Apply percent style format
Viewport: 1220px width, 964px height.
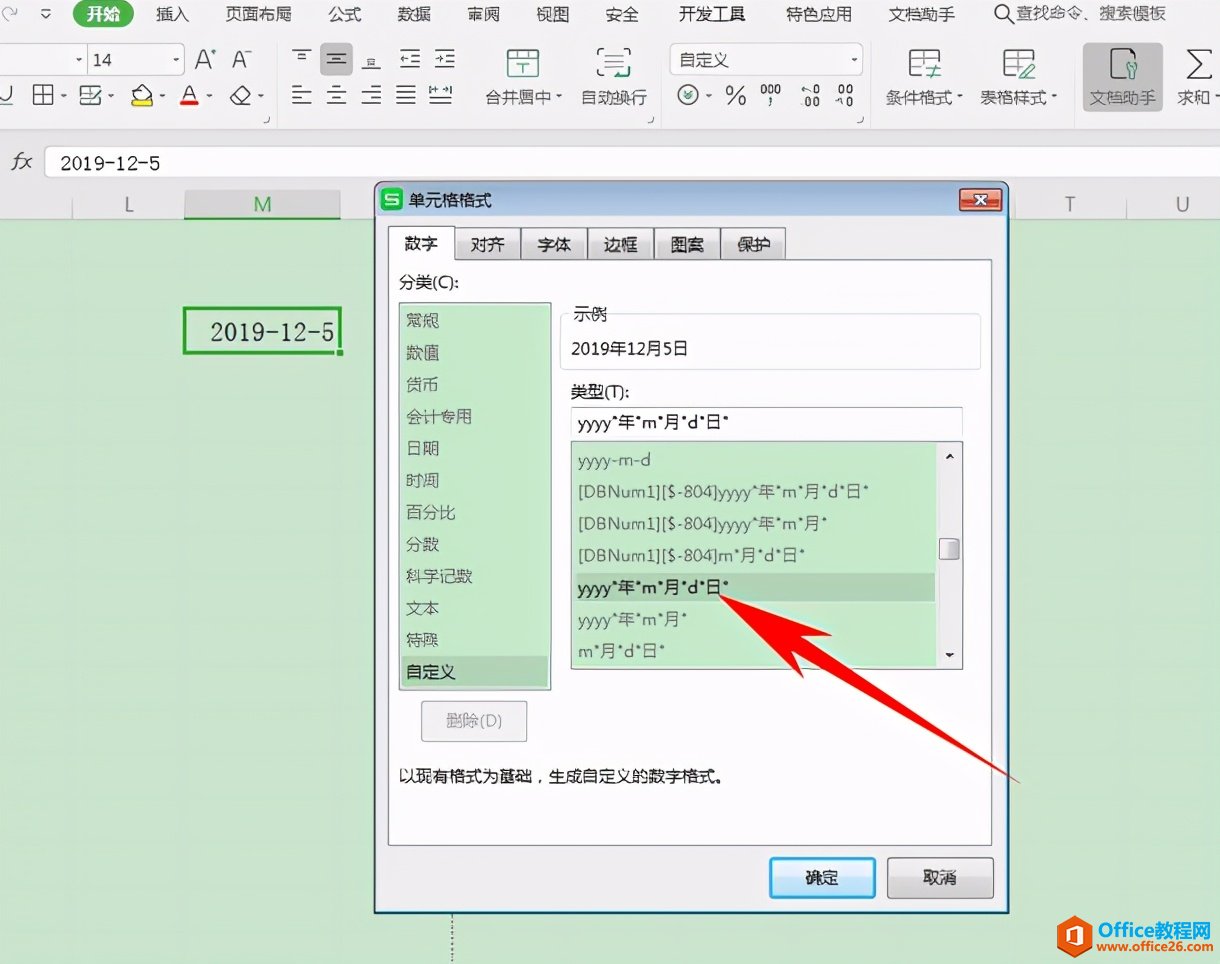tap(736, 96)
